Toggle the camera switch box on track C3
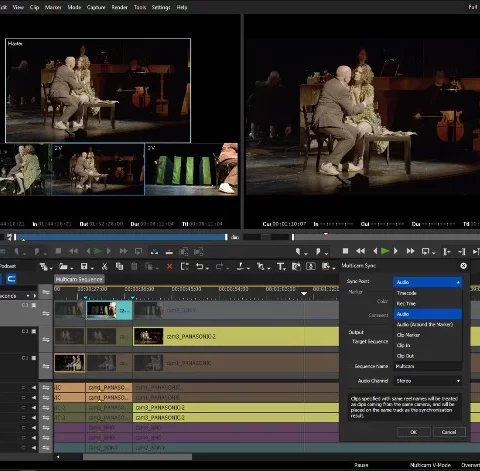 (x=34, y=305)
